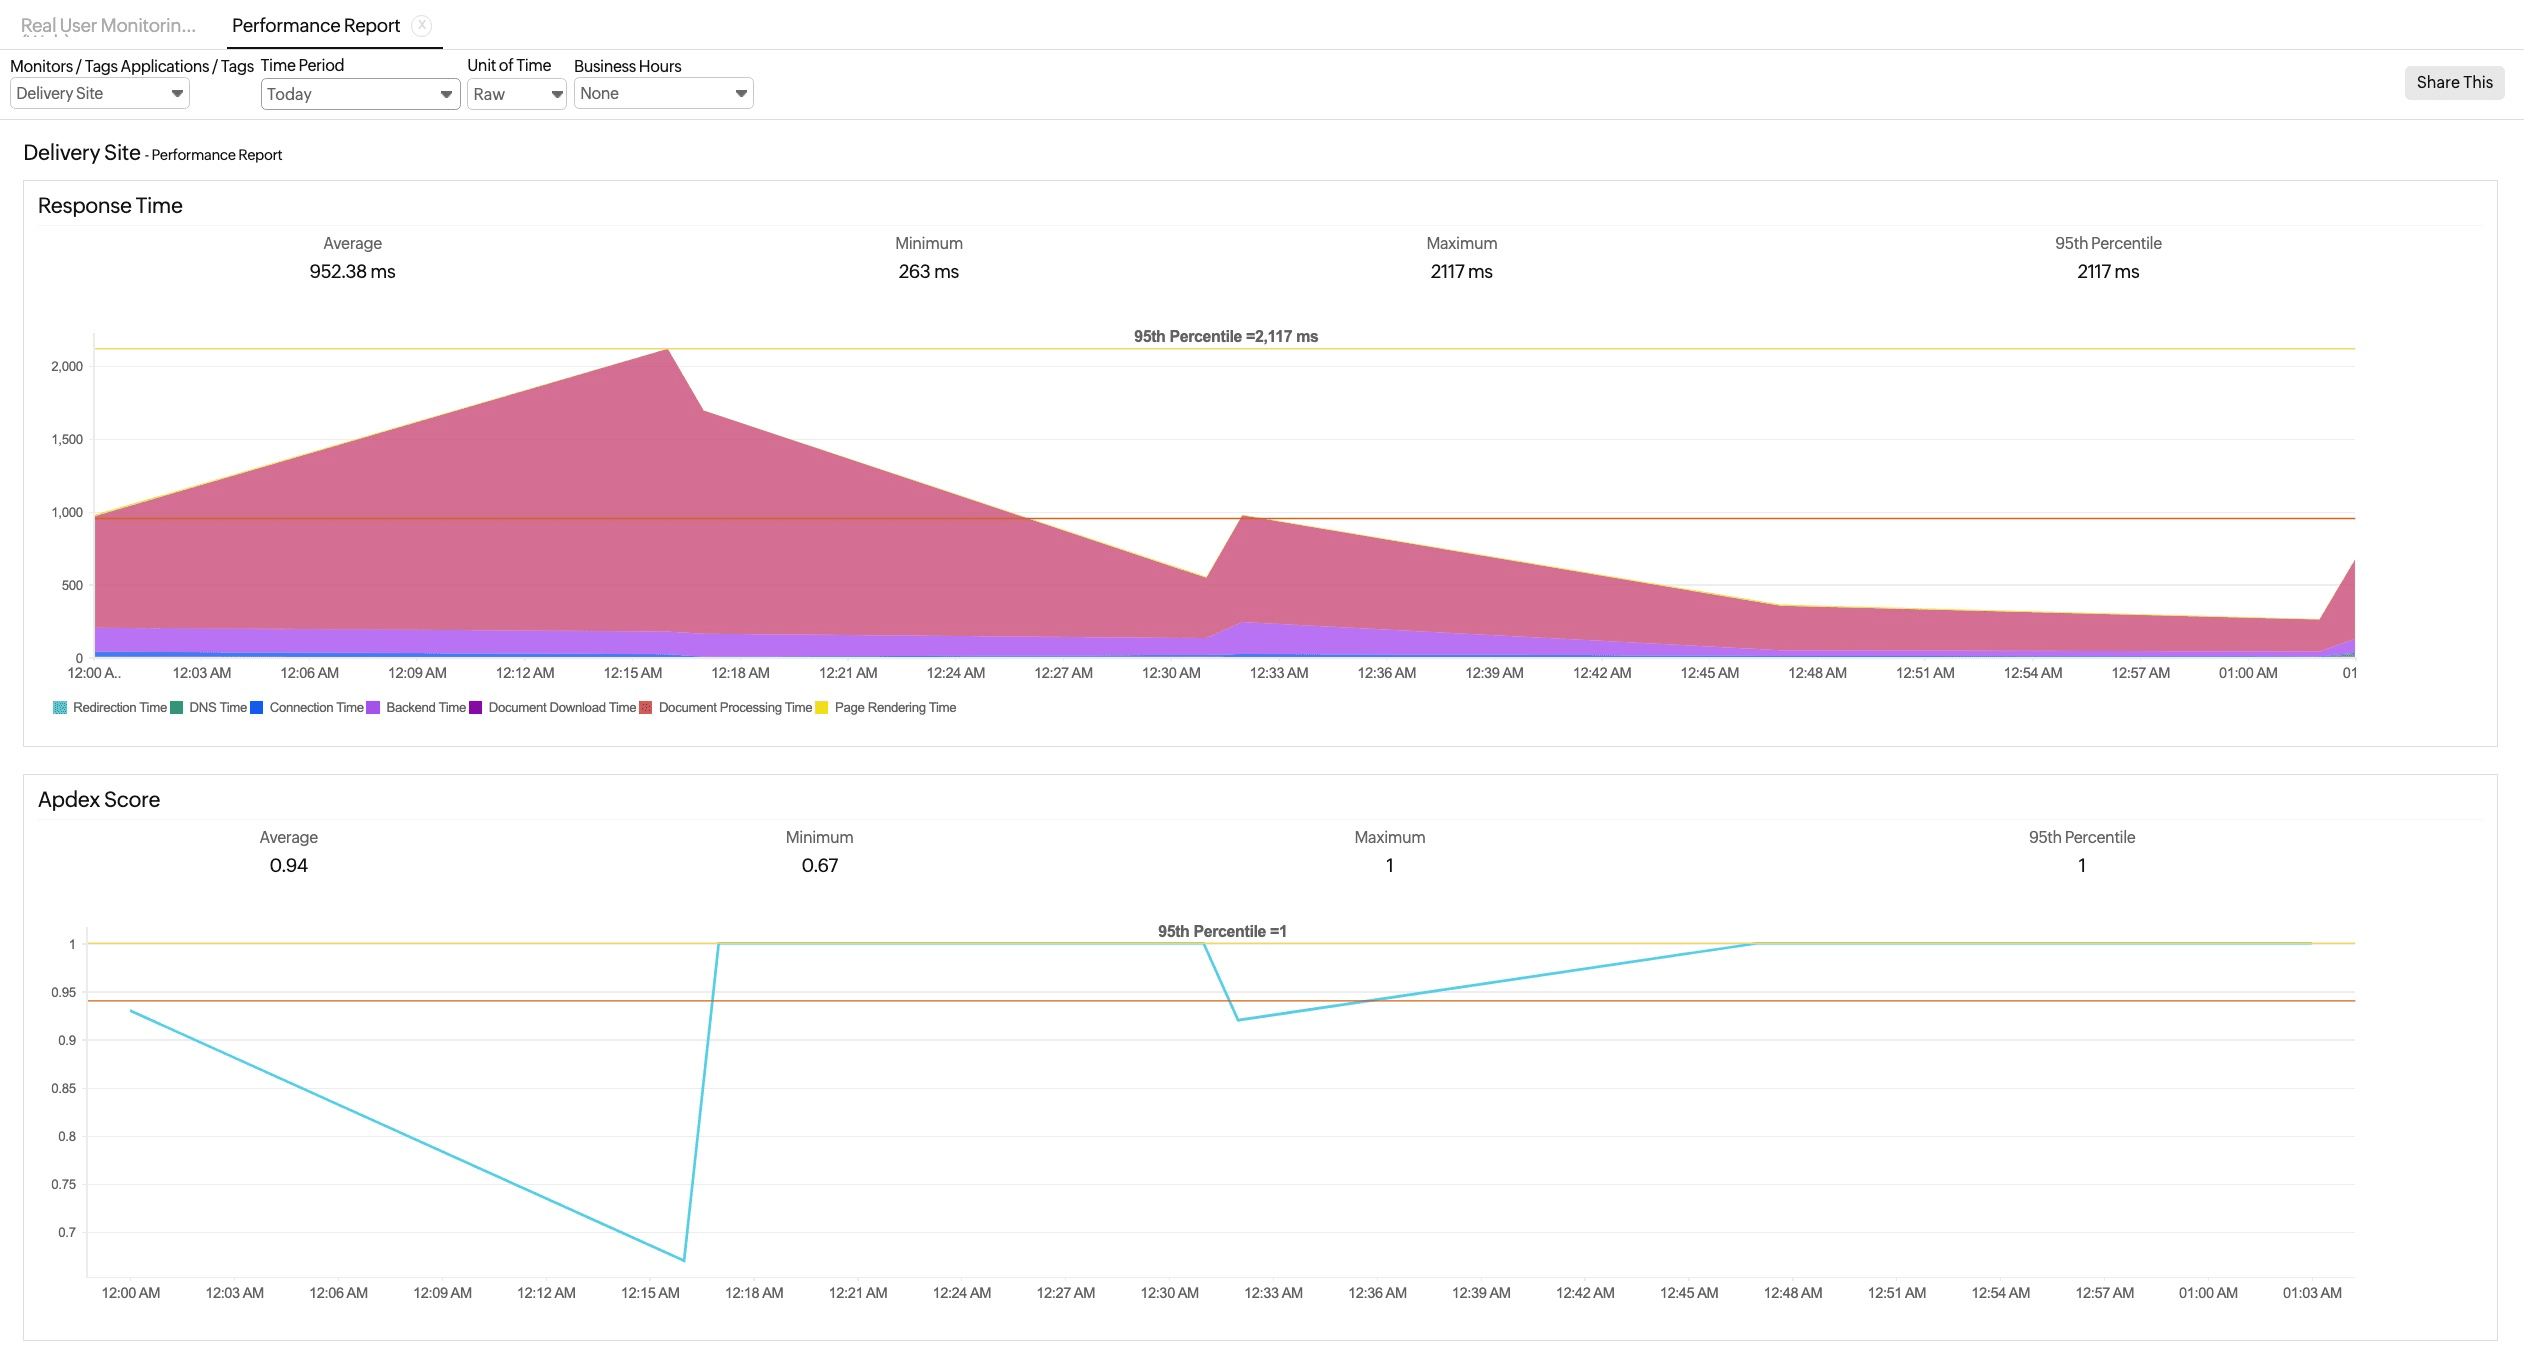Click the Apdex Score minimum value 0.67

click(x=821, y=864)
